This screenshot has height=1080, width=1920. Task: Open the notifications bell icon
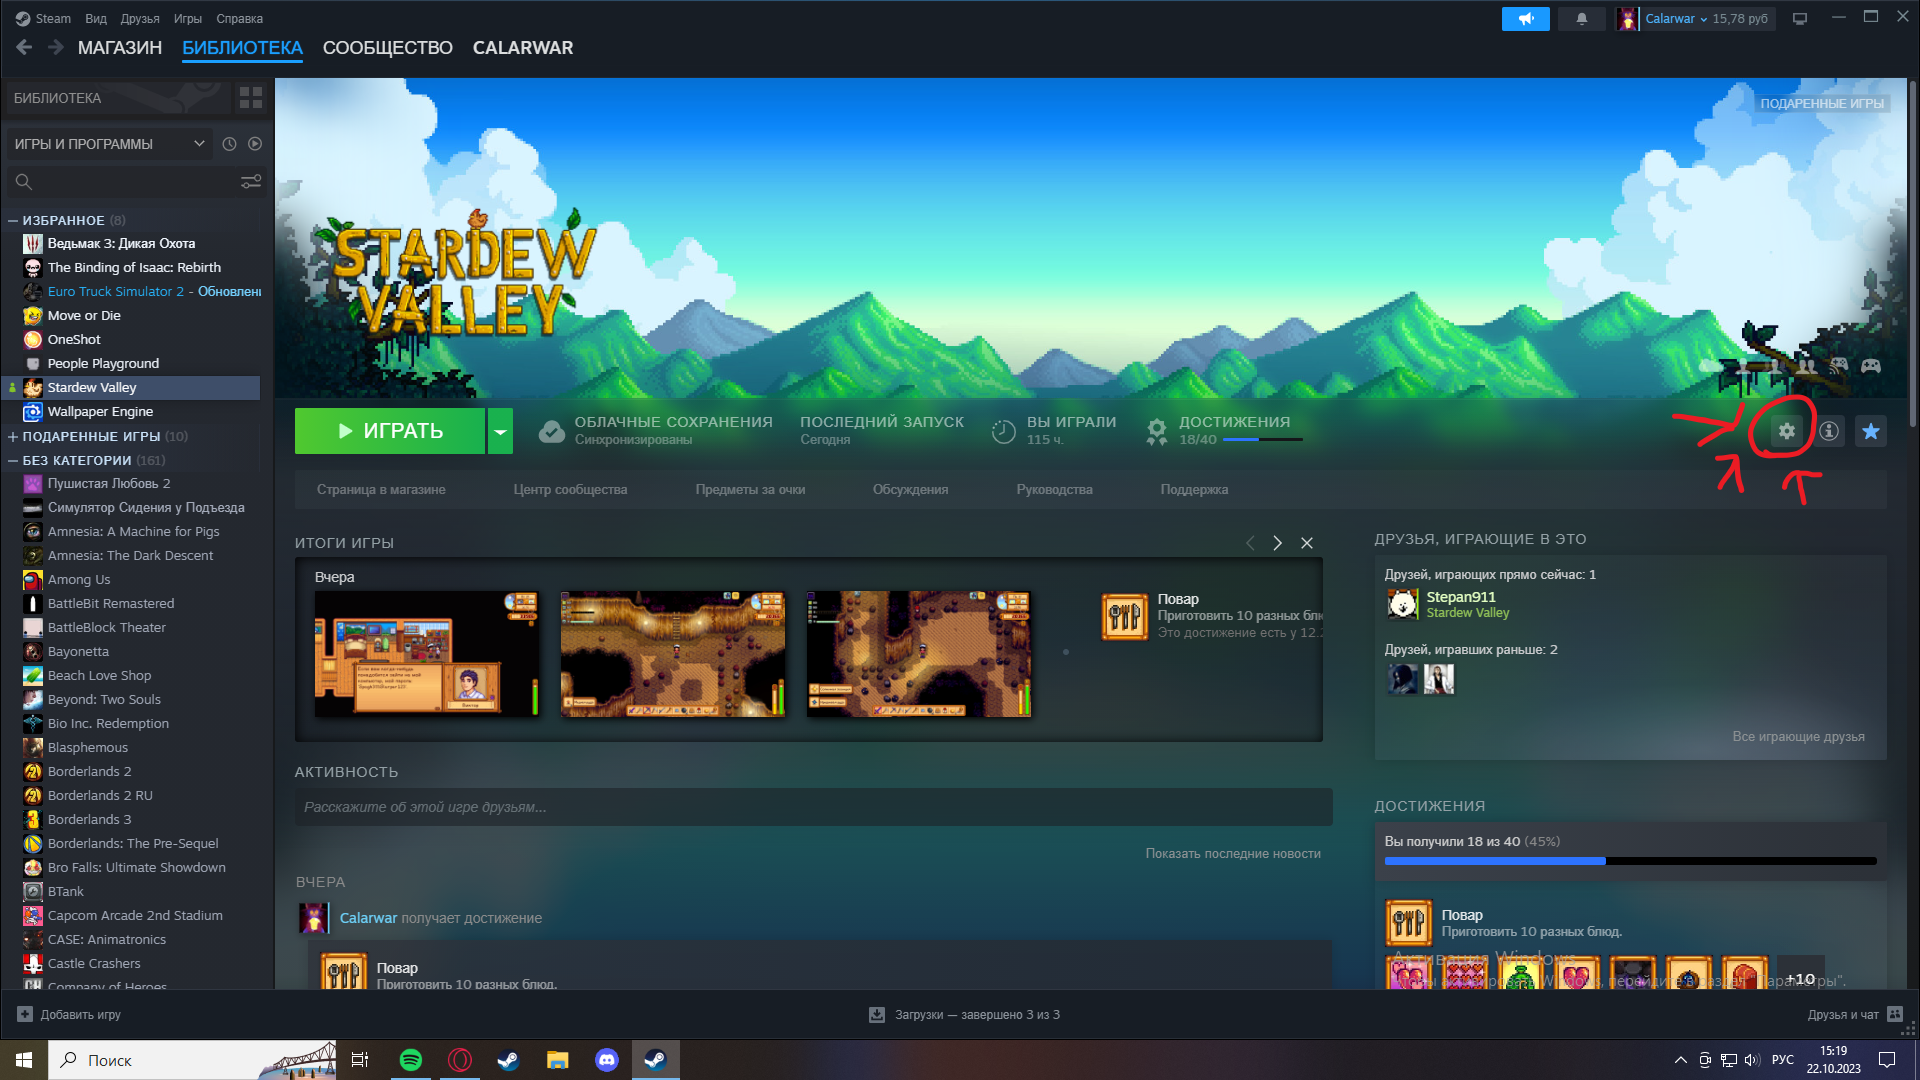[1582, 19]
